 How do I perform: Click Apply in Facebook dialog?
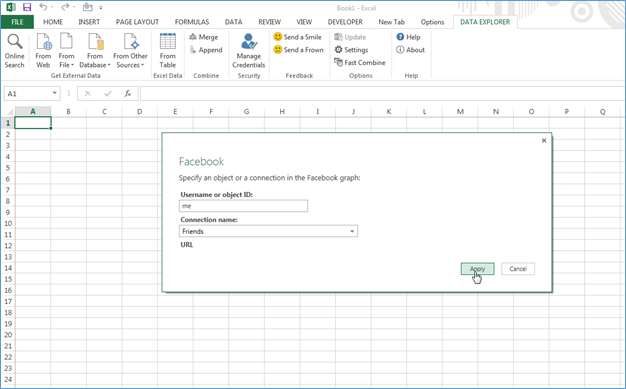tap(477, 269)
